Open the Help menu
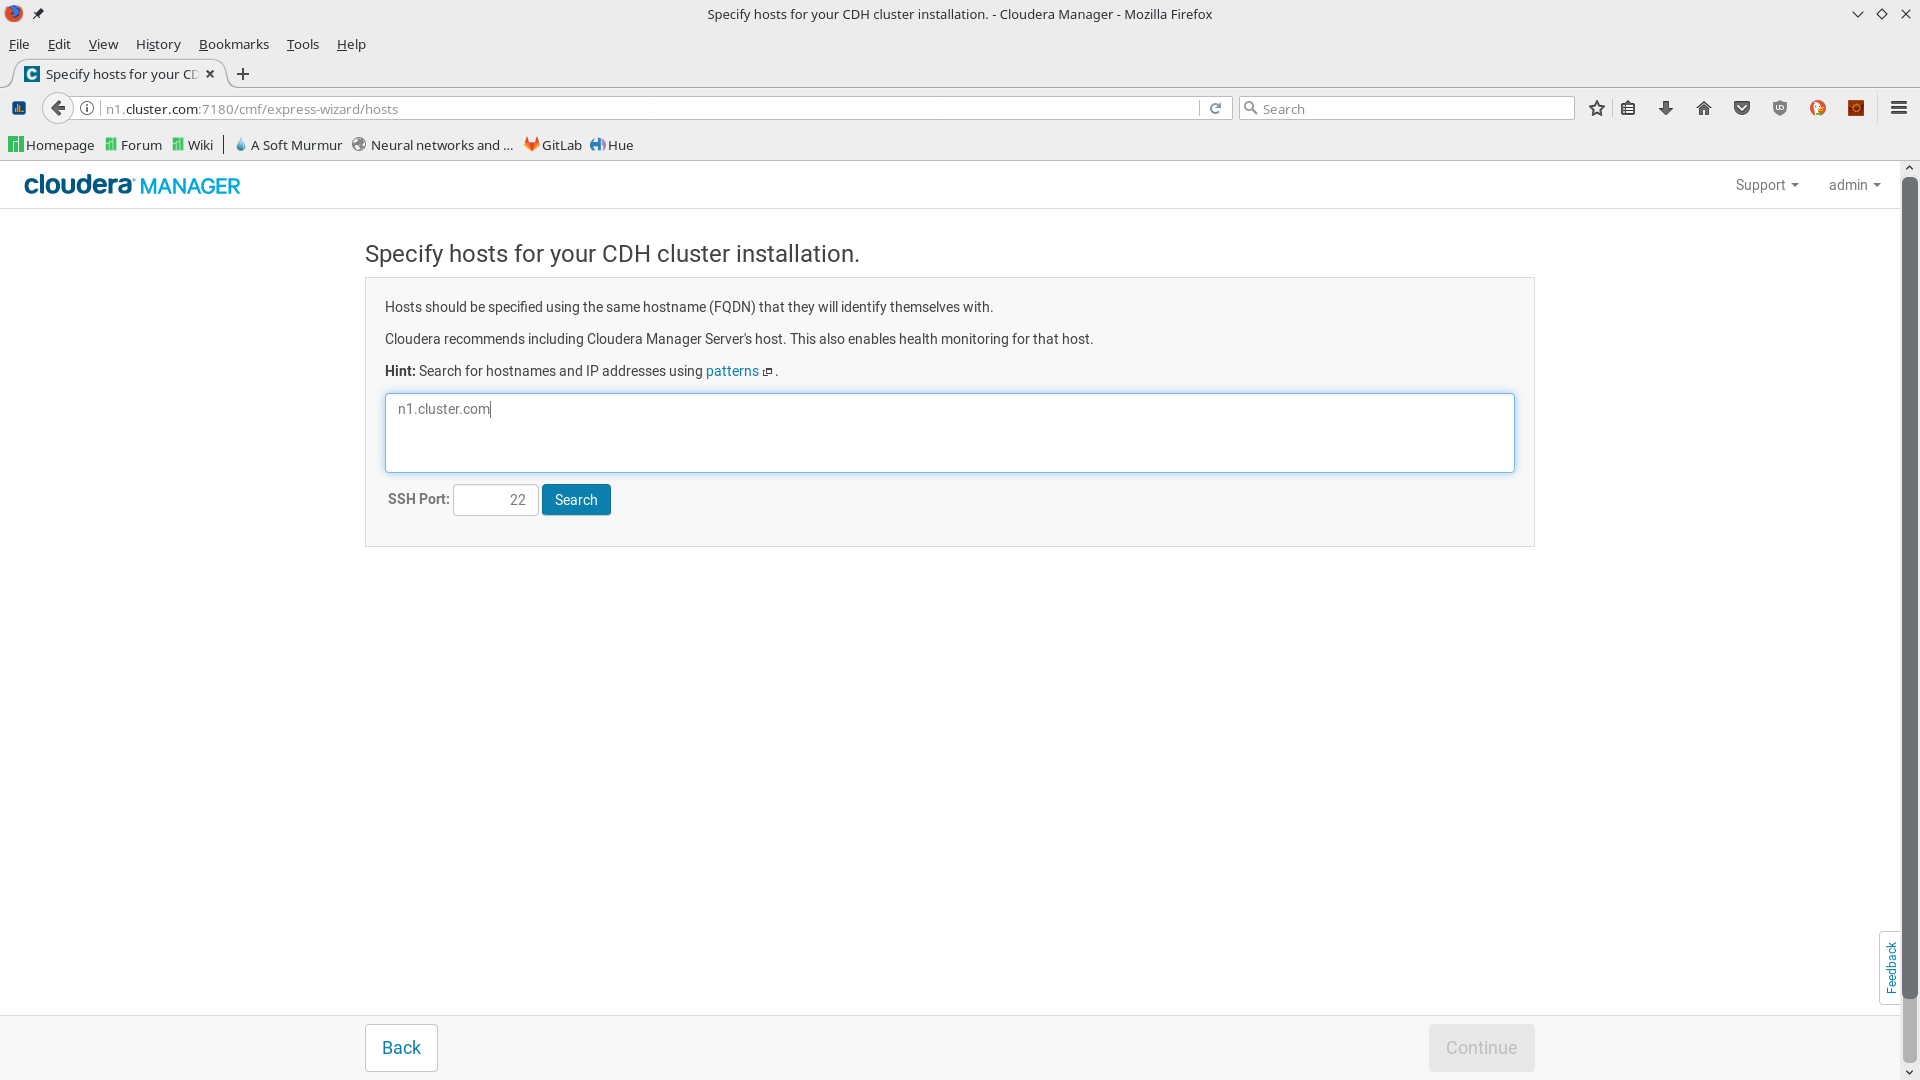The width and height of the screenshot is (1920, 1080). (x=351, y=44)
